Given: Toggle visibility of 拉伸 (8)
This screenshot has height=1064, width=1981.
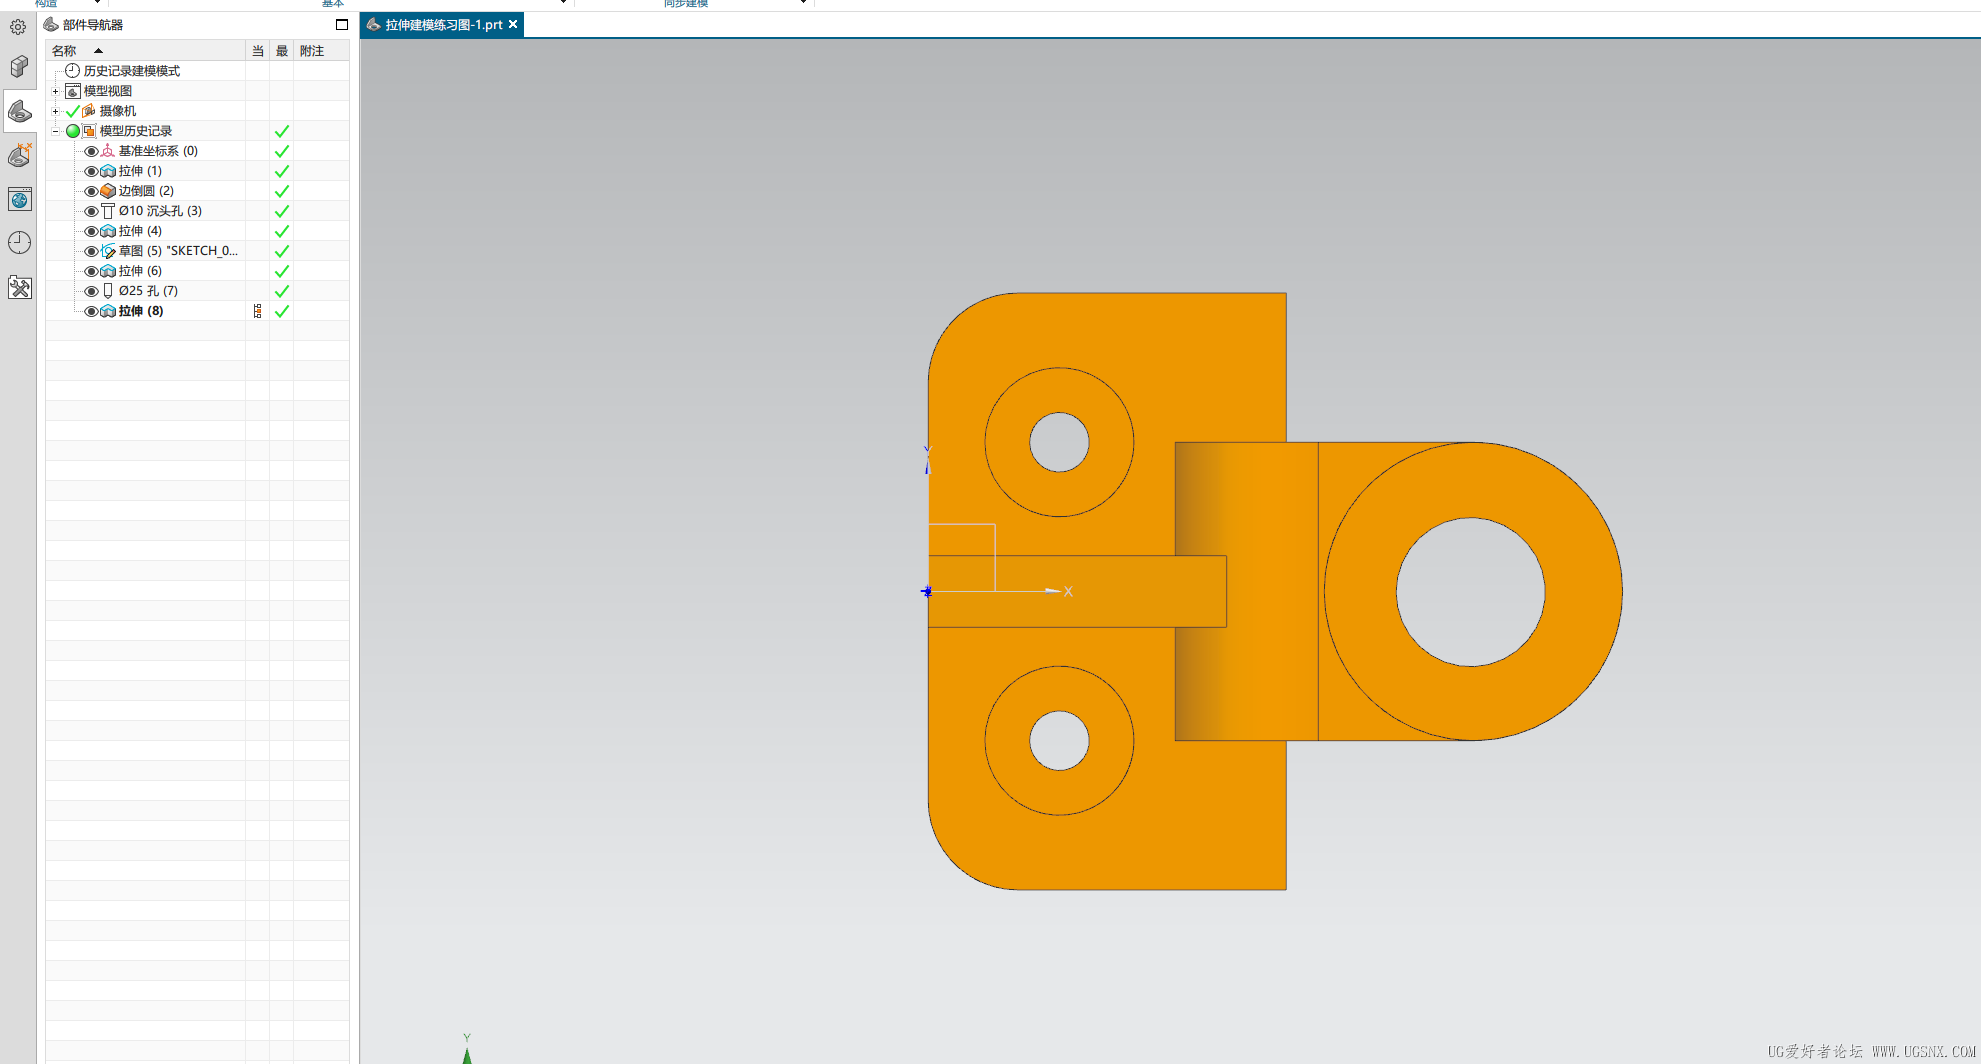Looking at the screenshot, I should [x=91, y=311].
